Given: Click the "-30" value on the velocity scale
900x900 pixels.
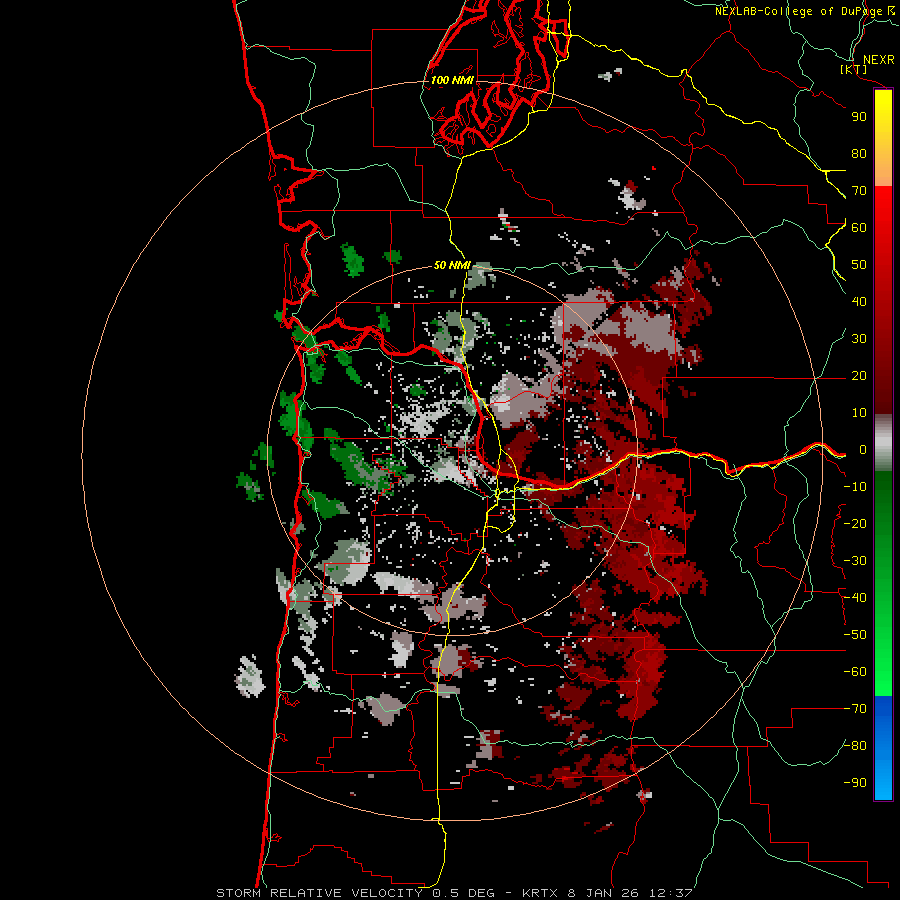Looking at the screenshot, I should [x=855, y=561].
